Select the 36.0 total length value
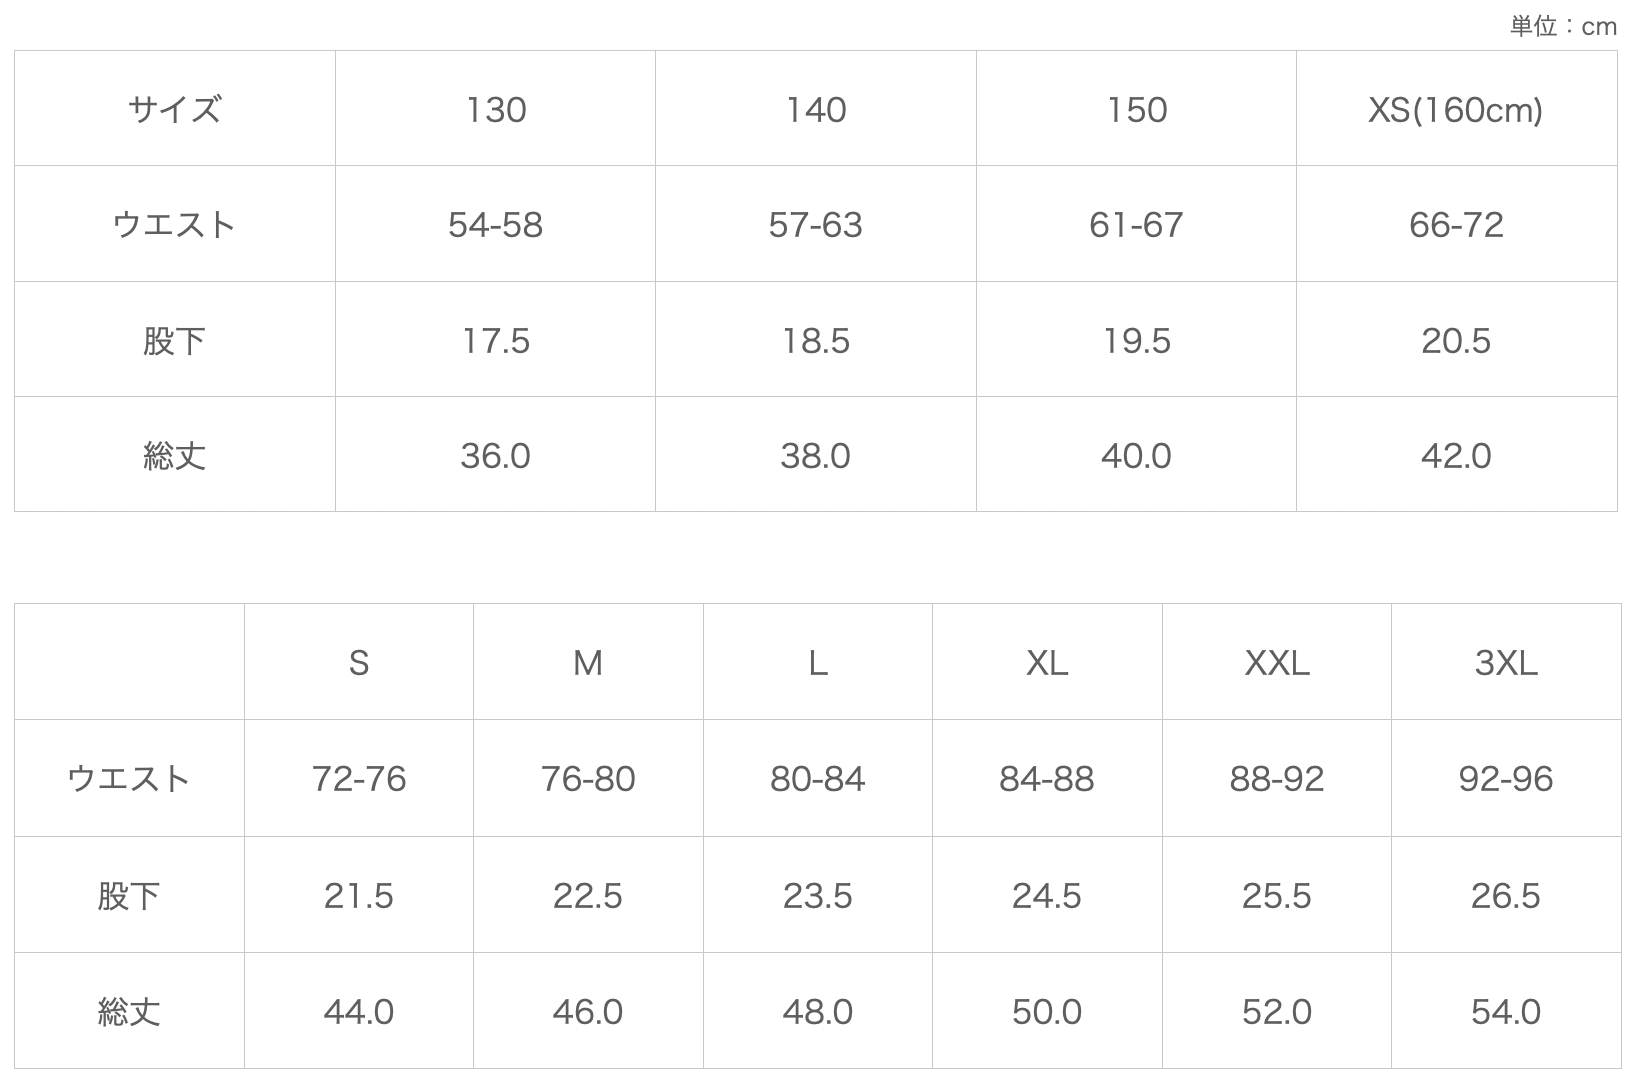The image size is (1632, 1080). pyautogui.click(x=495, y=456)
